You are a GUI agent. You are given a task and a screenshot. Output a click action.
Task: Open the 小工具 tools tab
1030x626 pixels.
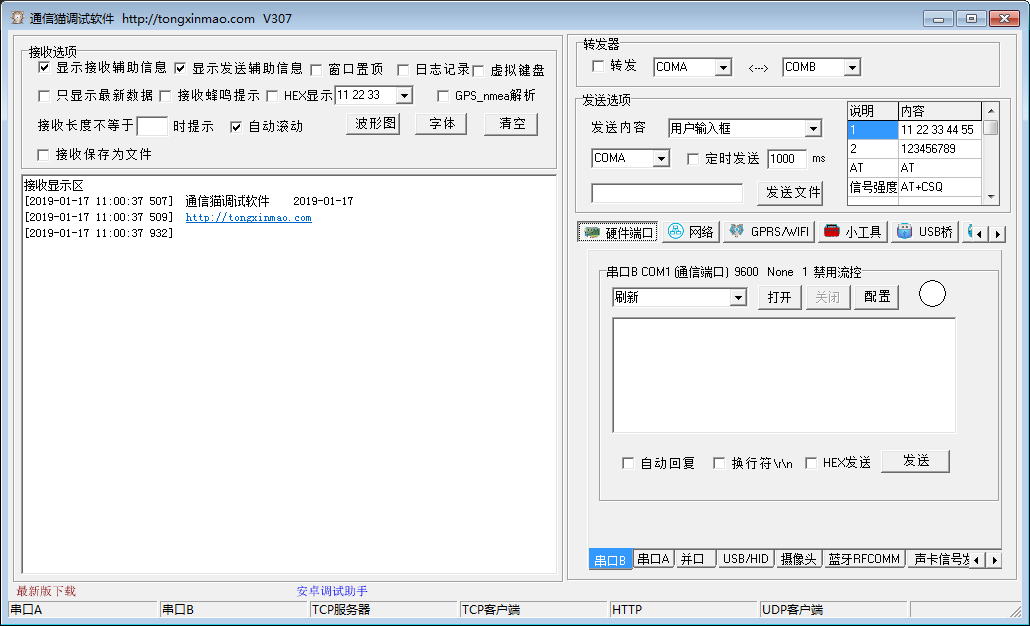tap(853, 232)
